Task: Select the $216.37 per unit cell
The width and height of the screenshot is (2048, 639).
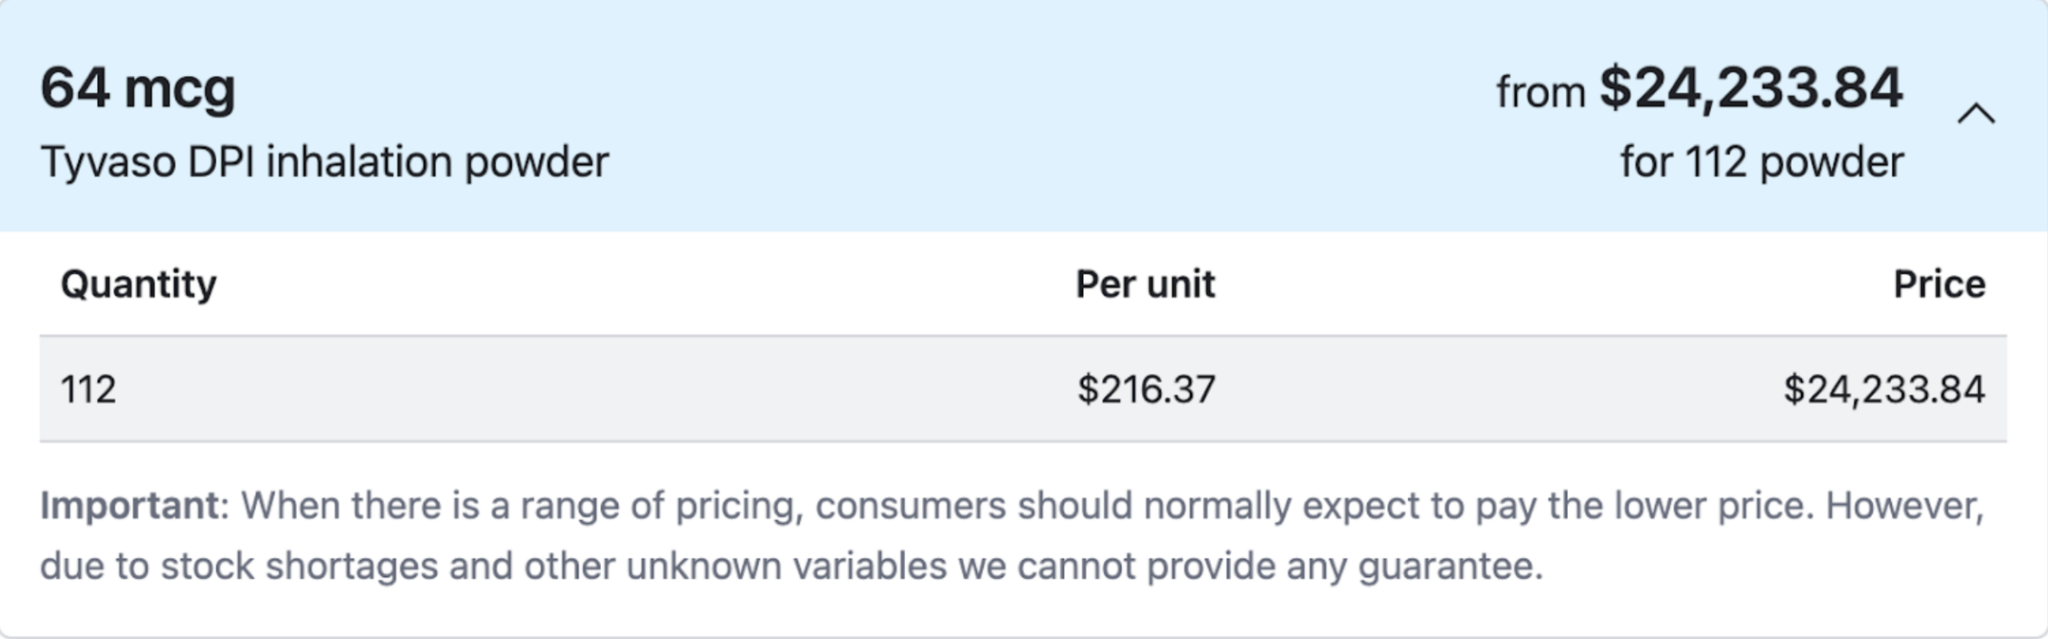Action: (1146, 389)
